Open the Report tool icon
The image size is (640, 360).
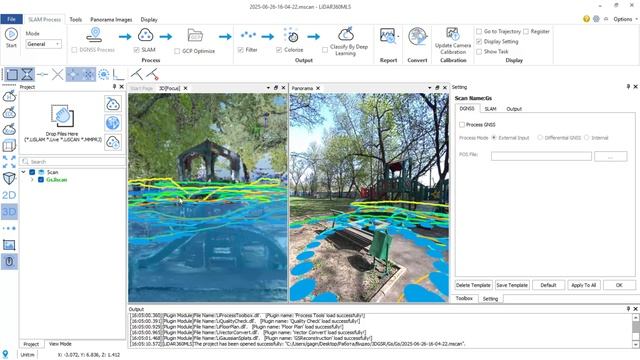pyautogui.click(x=387, y=36)
